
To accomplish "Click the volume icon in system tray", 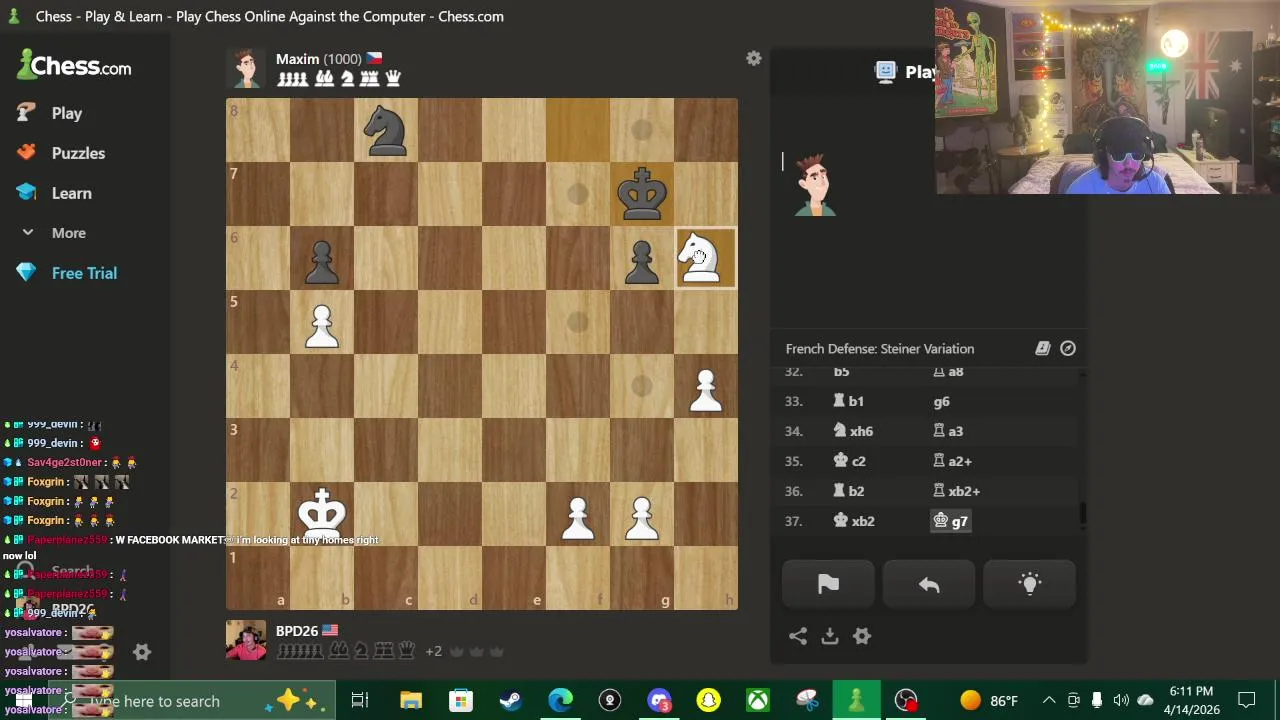I will [1121, 701].
